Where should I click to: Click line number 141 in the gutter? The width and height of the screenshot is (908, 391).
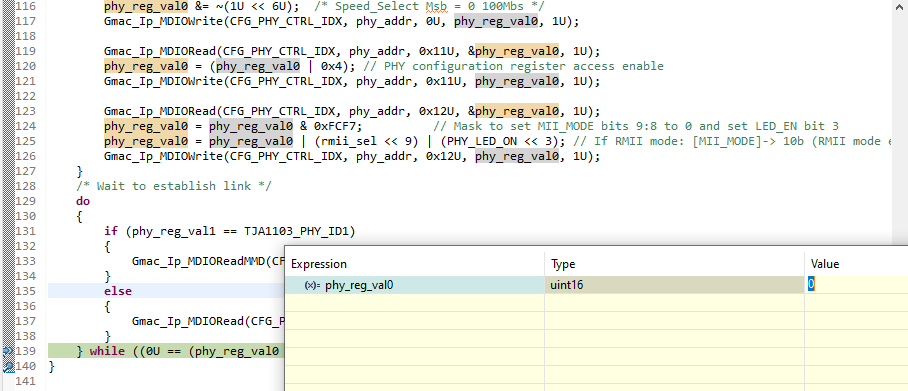click(x=26, y=381)
